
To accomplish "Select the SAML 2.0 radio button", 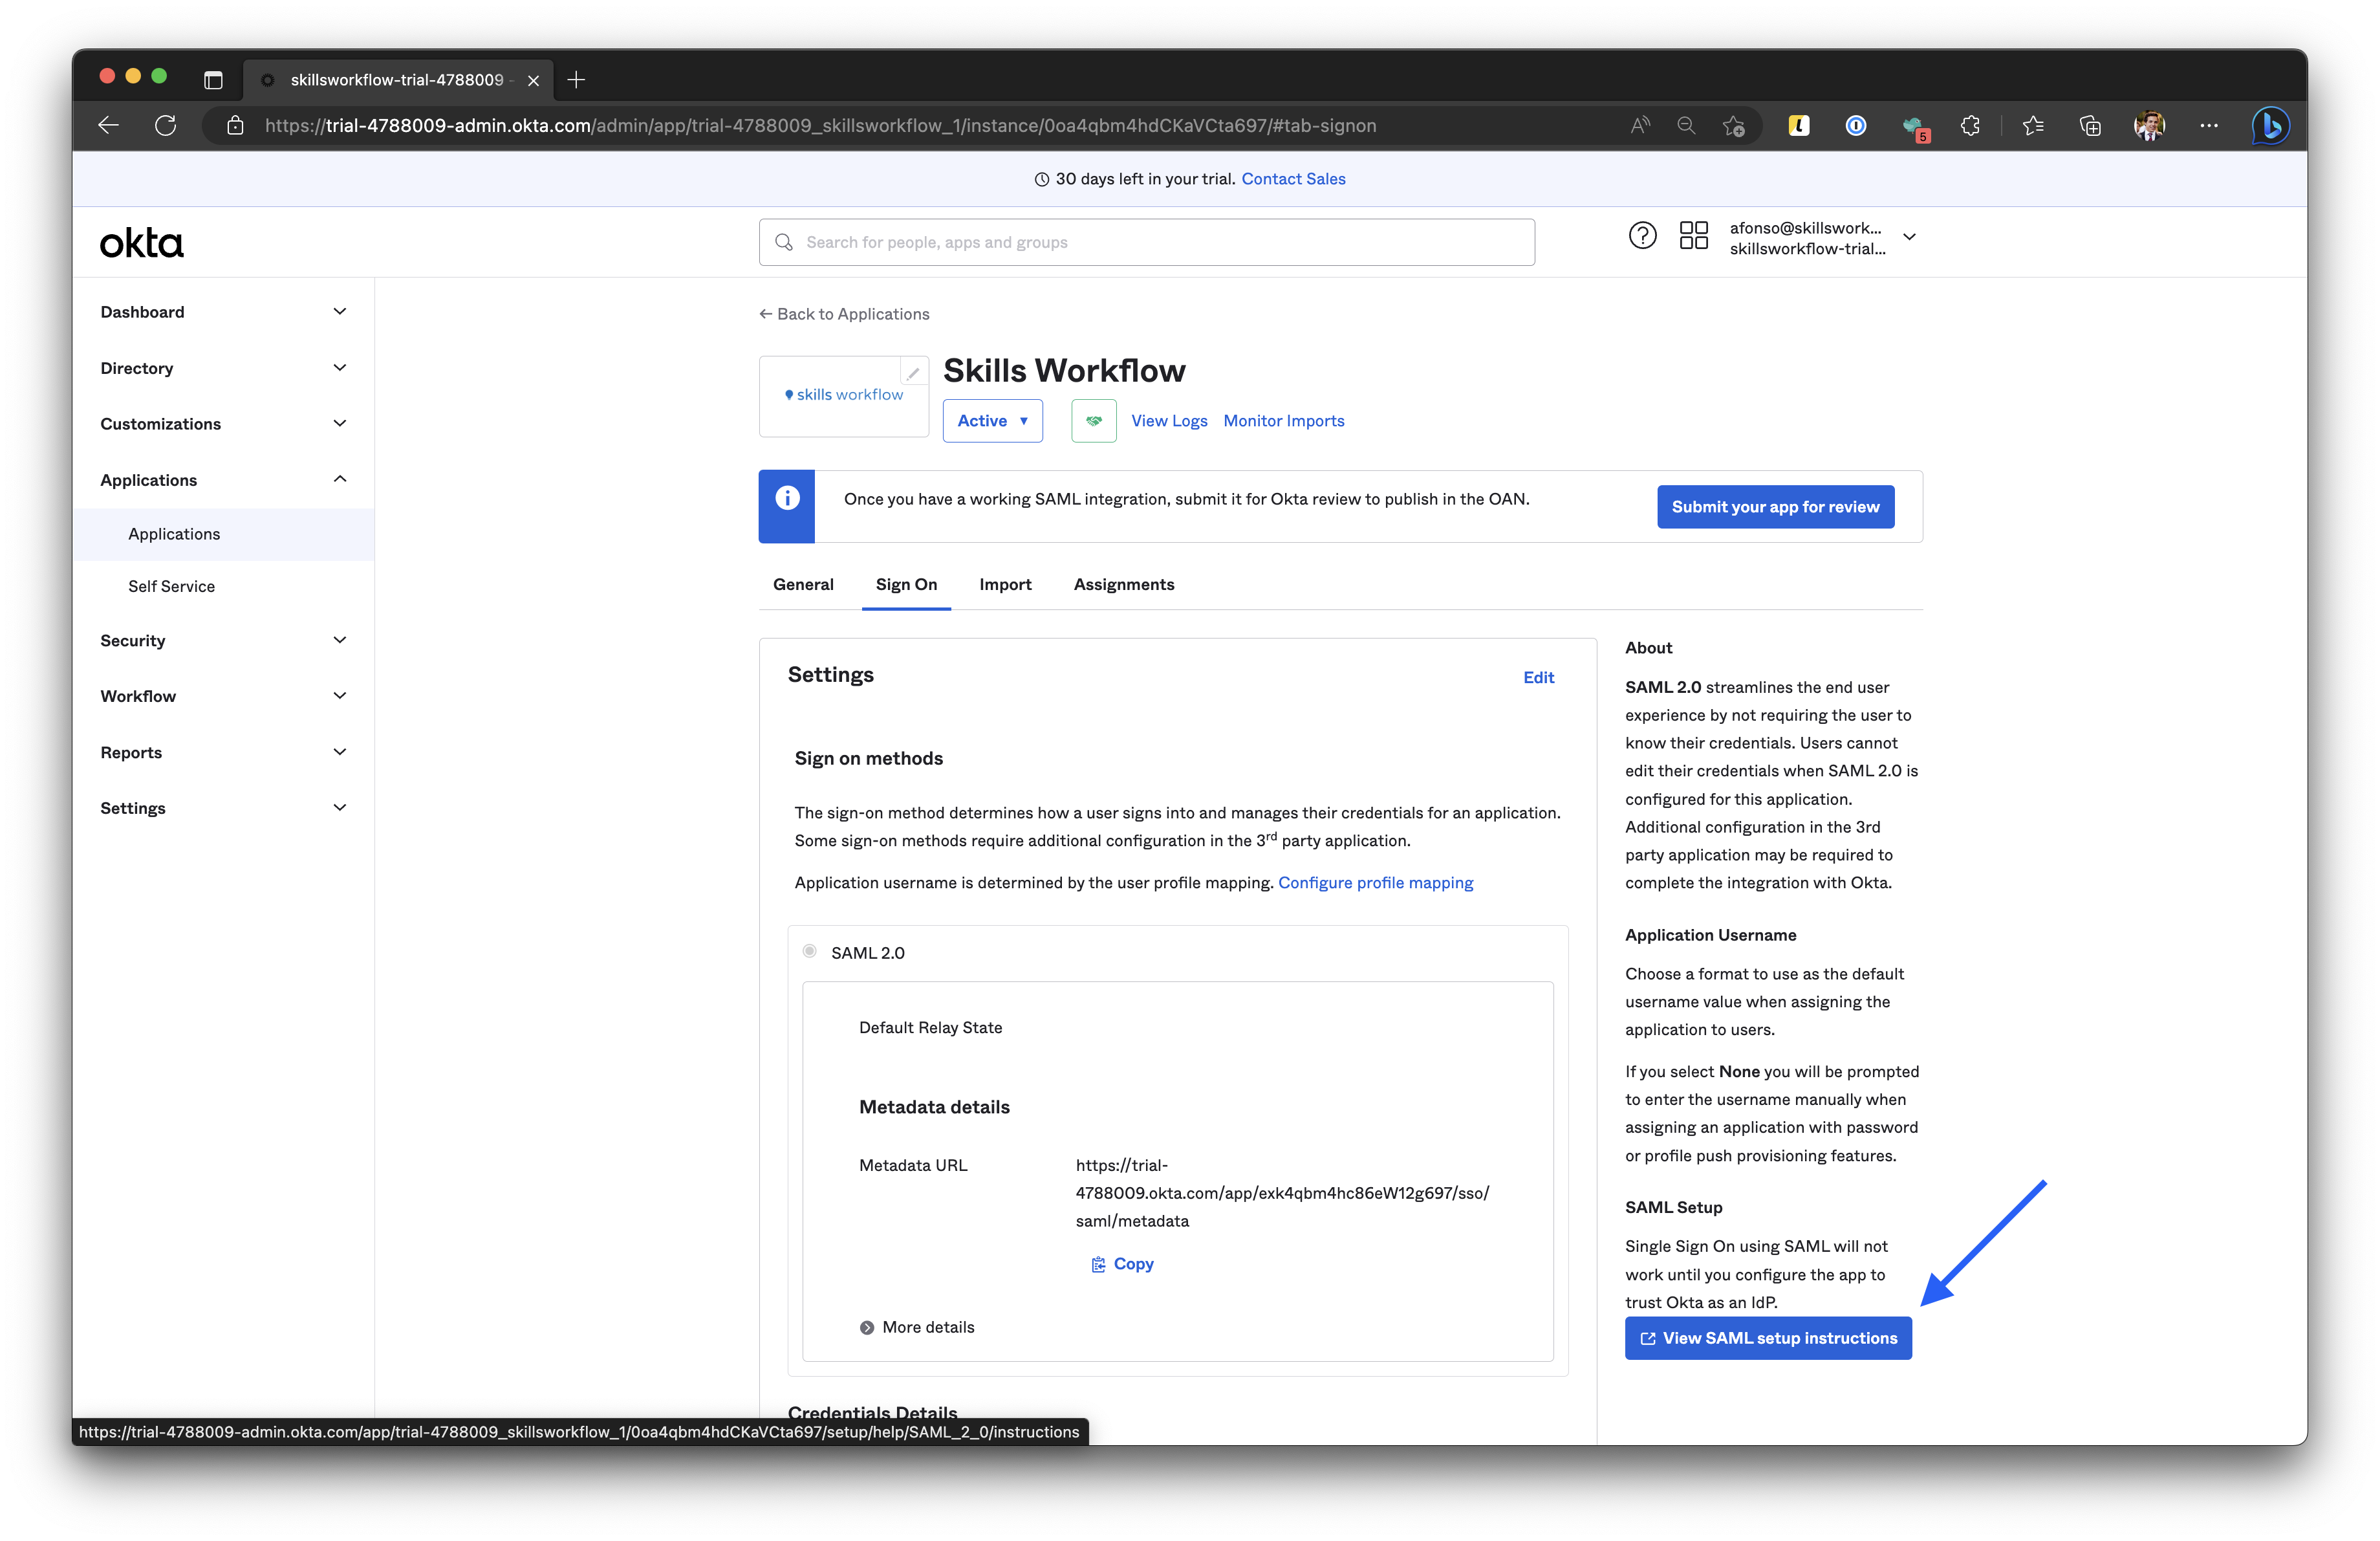I will 809,951.
